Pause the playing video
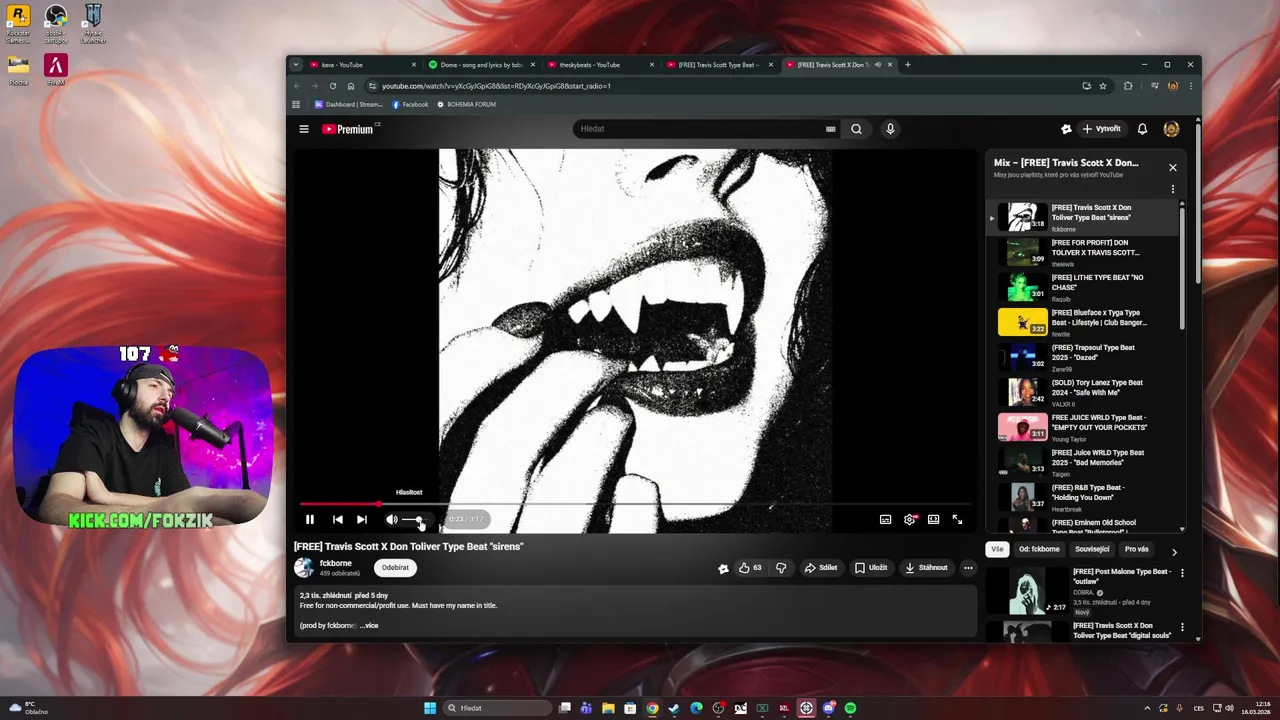This screenshot has height=720, width=1280. pos(310,519)
